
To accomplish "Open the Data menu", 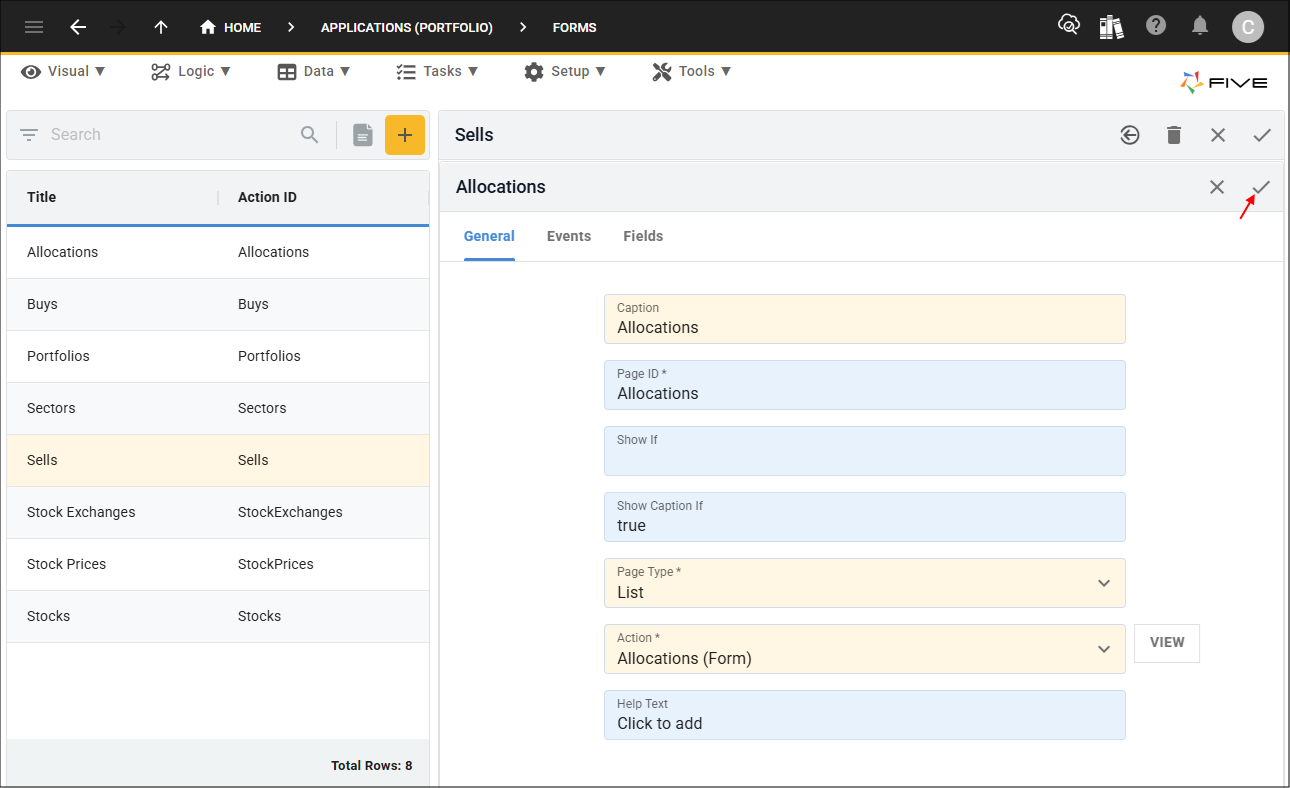I will [x=314, y=71].
